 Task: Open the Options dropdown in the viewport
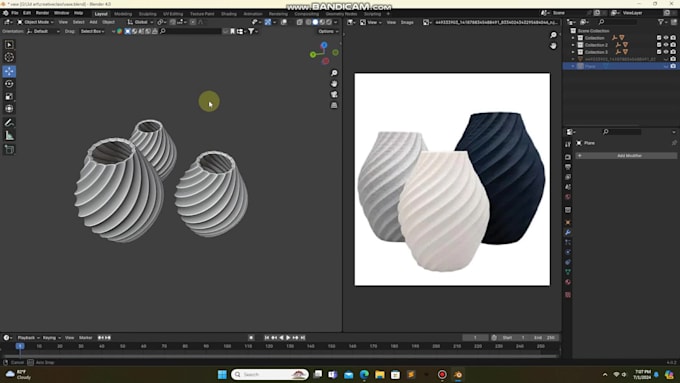tap(328, 31)
